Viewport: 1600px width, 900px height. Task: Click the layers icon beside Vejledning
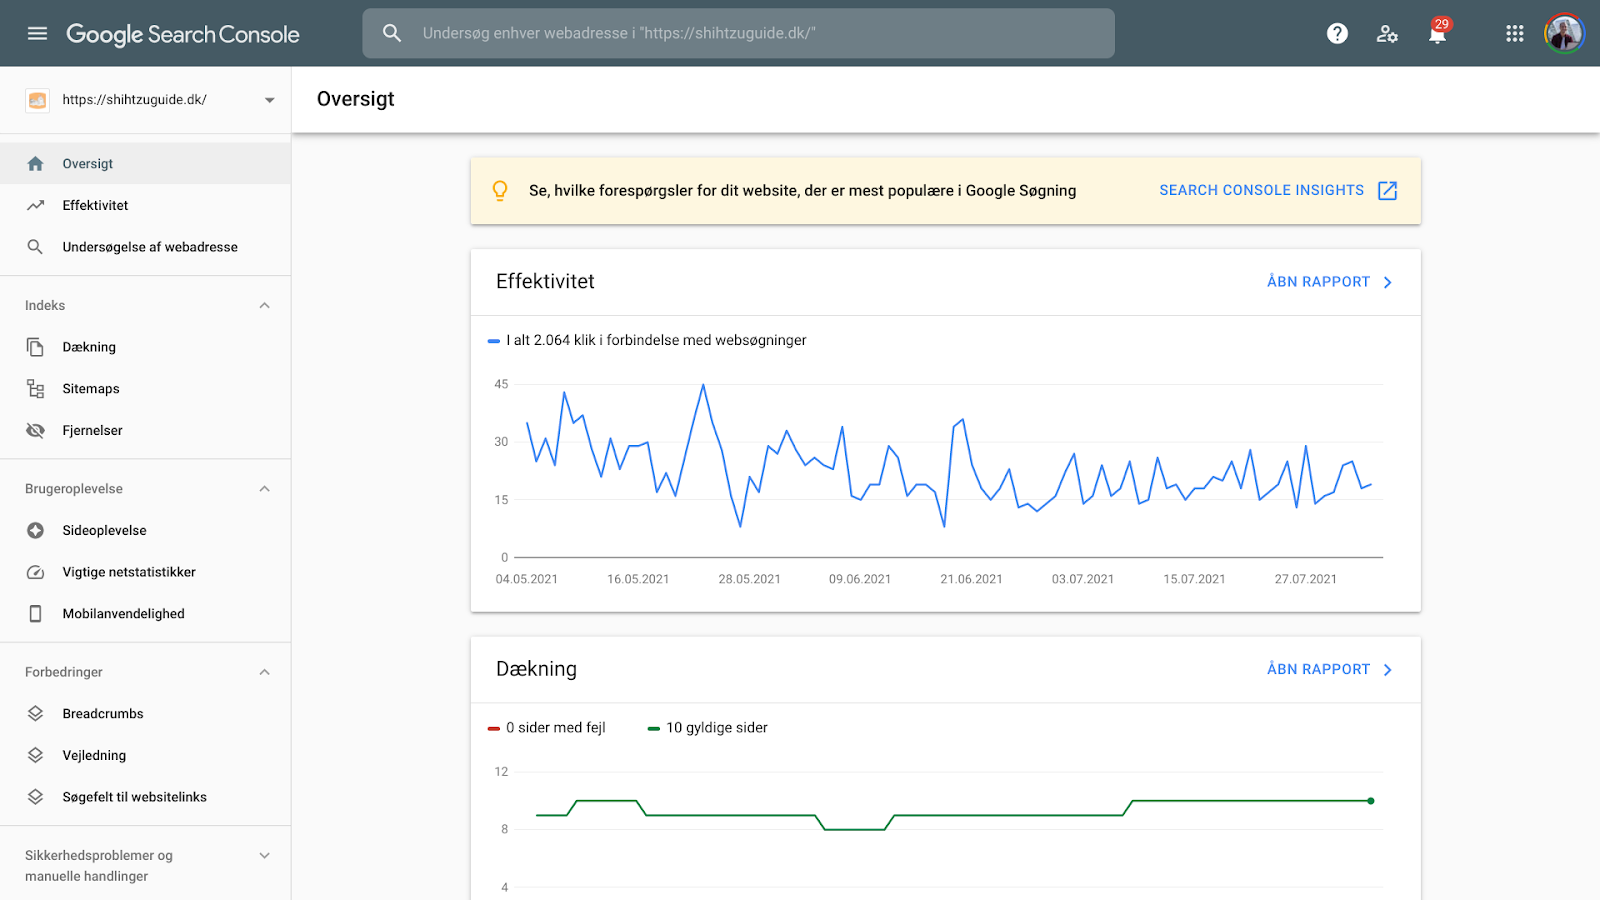pos(35,756)
